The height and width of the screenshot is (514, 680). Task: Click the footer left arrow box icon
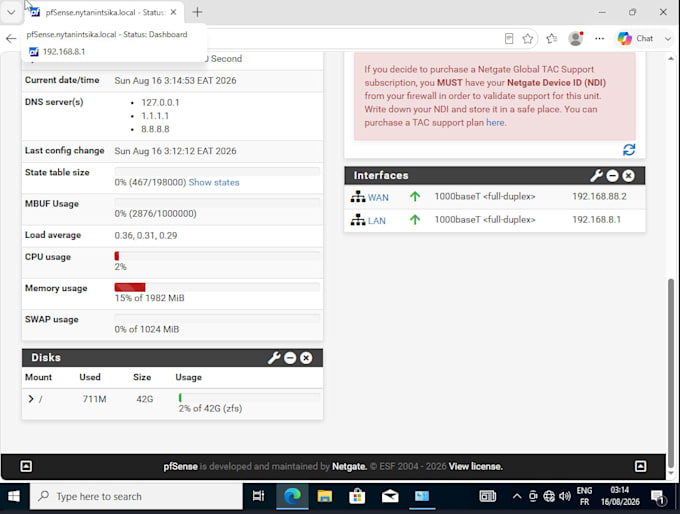point(26,466)
